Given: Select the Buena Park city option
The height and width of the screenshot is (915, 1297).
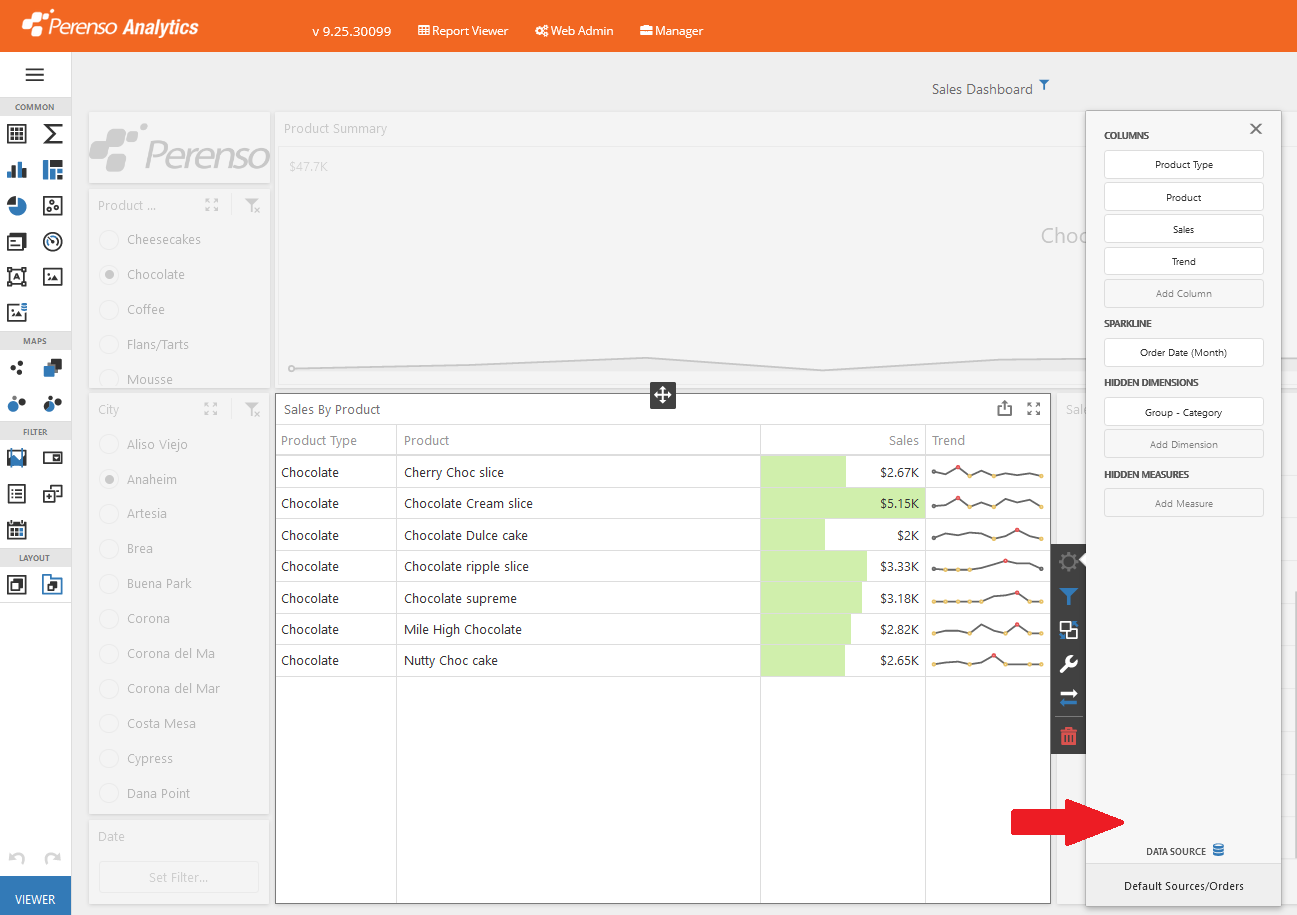Looking at the screenshot, I should pos(109,583).
